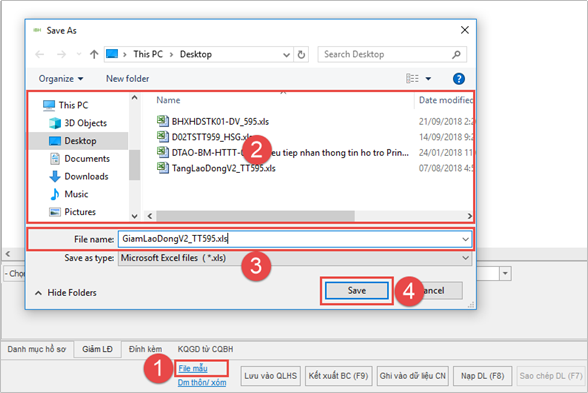This screenshot has height=393, width=588.
Task: Click Nạp DL (F8) button
Action: click(482, 376)
